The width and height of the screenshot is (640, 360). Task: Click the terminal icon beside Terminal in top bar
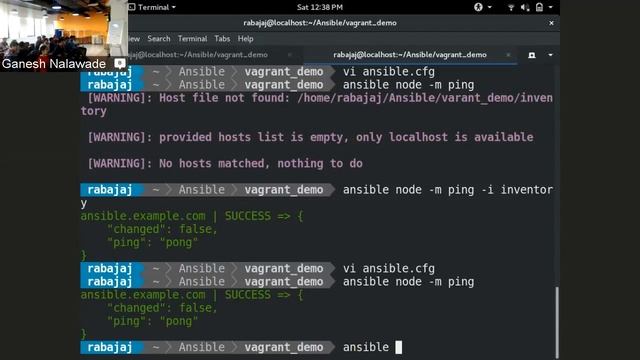pos(132,7)
